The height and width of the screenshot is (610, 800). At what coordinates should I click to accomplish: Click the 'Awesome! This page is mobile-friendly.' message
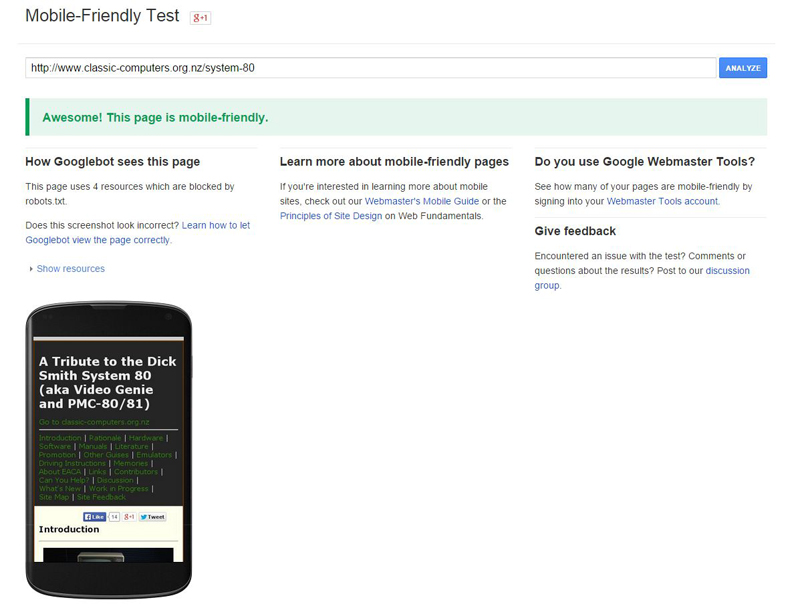point(155,117)
